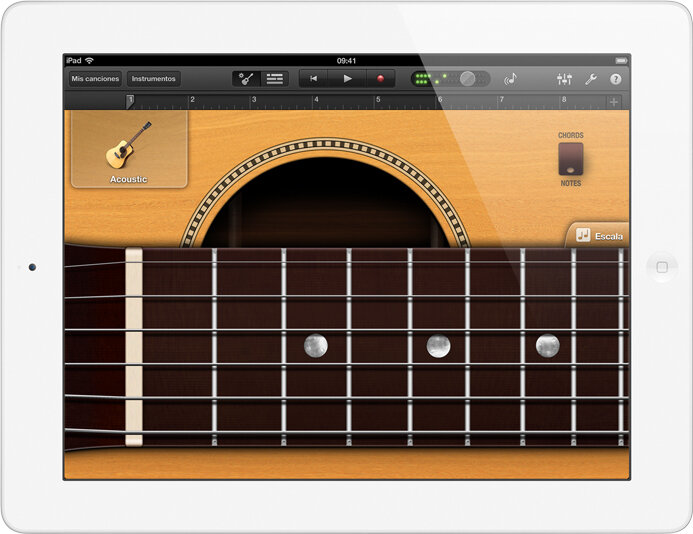Click the playhead at bar 1
The image size is (693, 534).
tap(130, 101)
